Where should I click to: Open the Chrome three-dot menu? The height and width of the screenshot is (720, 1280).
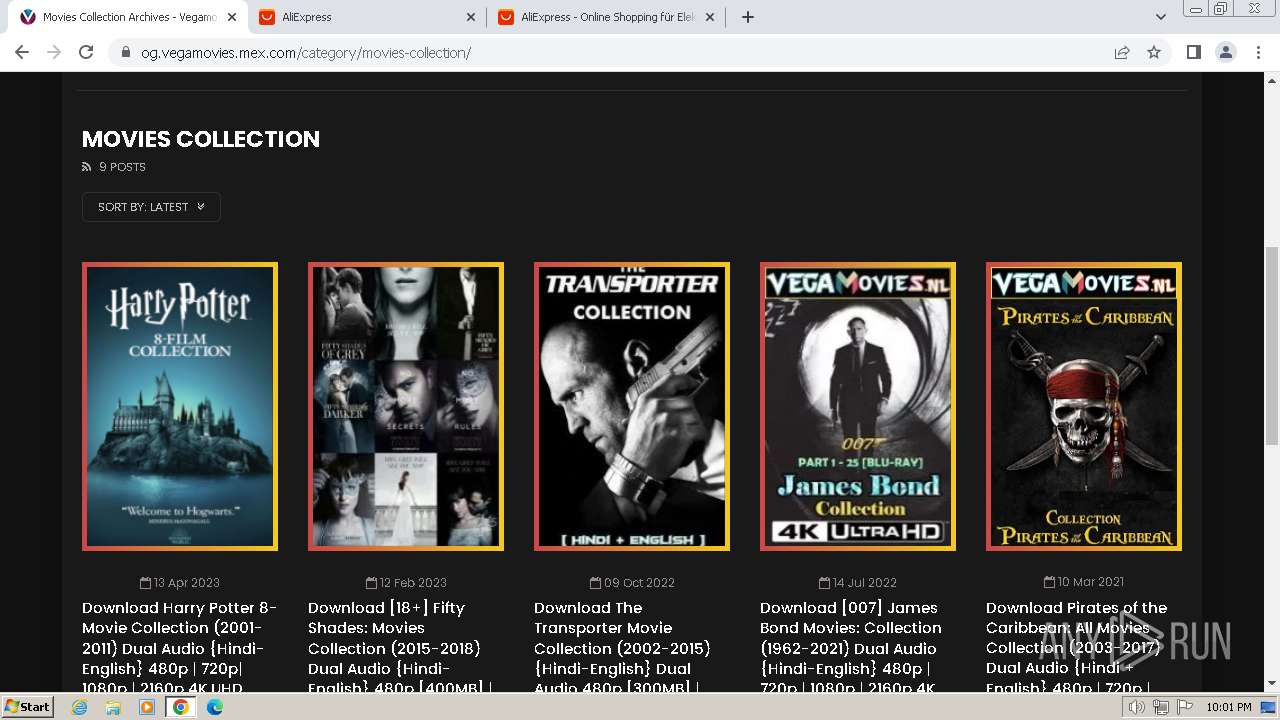click(1258, 52)
